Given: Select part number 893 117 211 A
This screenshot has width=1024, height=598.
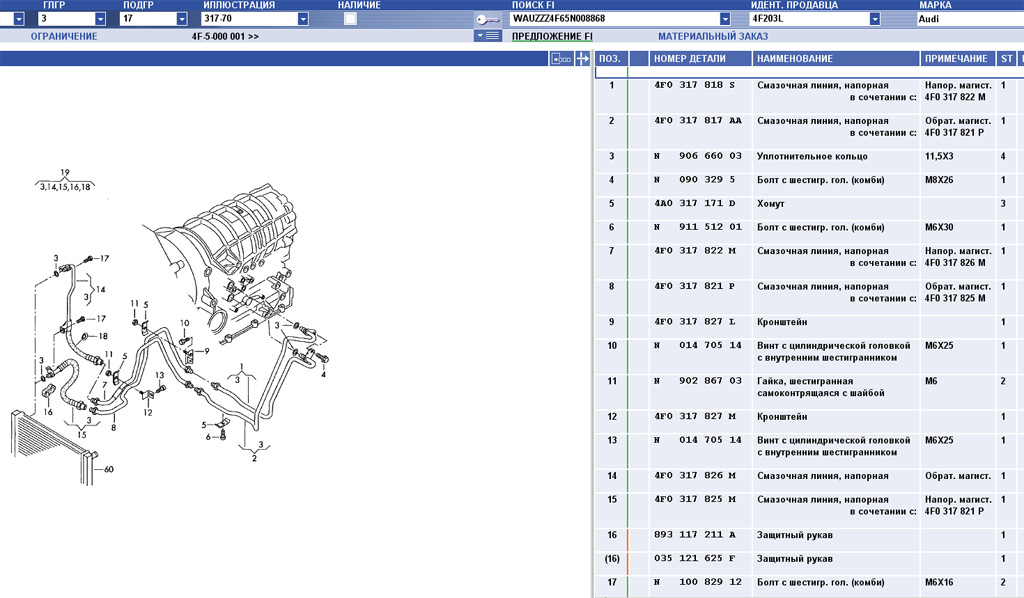Looking at the screenshot, I should point(694,535).
